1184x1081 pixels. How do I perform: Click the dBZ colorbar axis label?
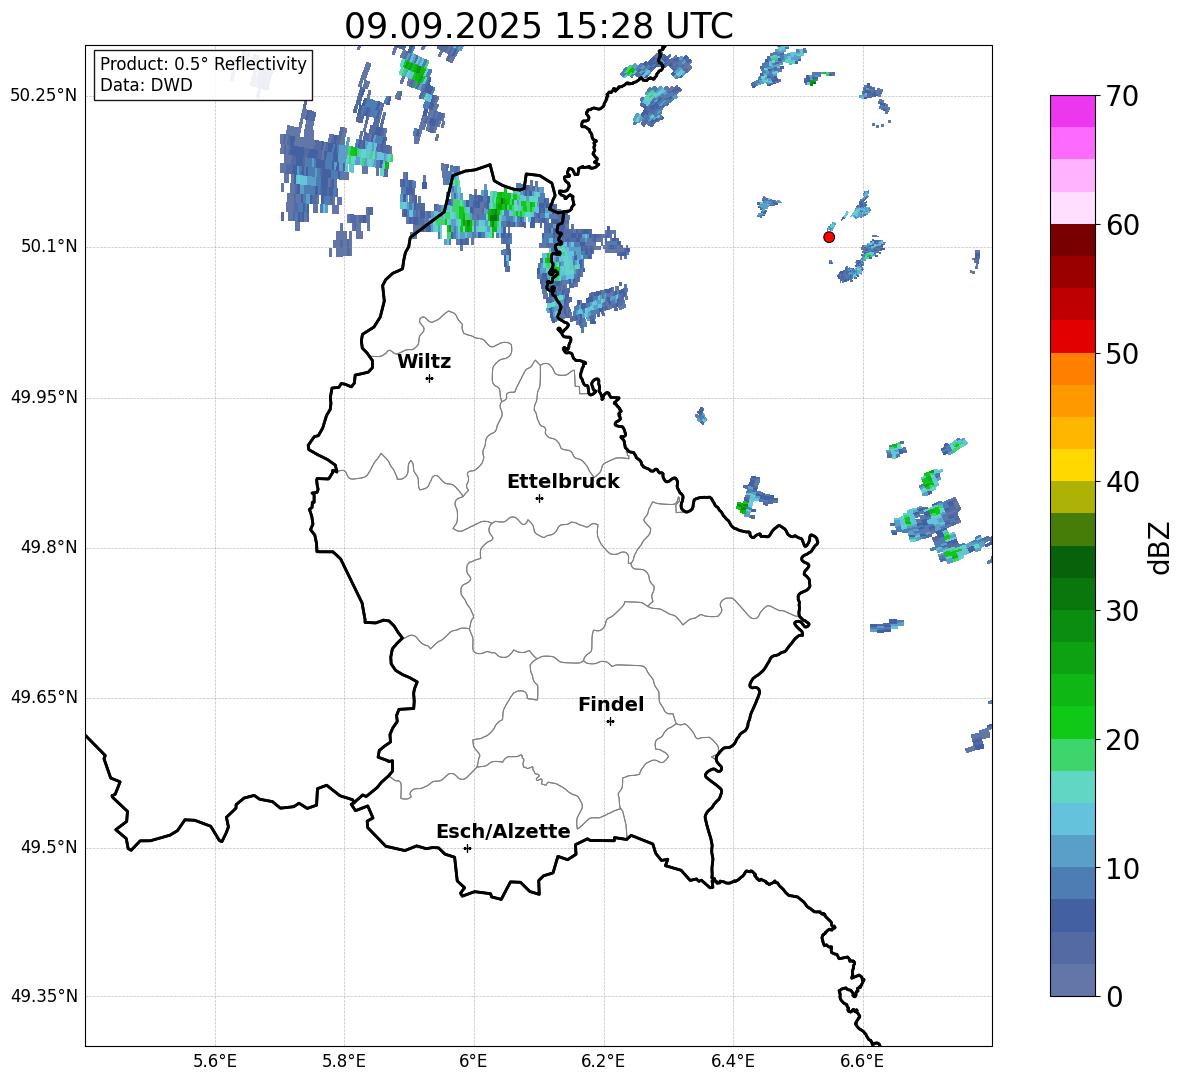coord(1159,547)
